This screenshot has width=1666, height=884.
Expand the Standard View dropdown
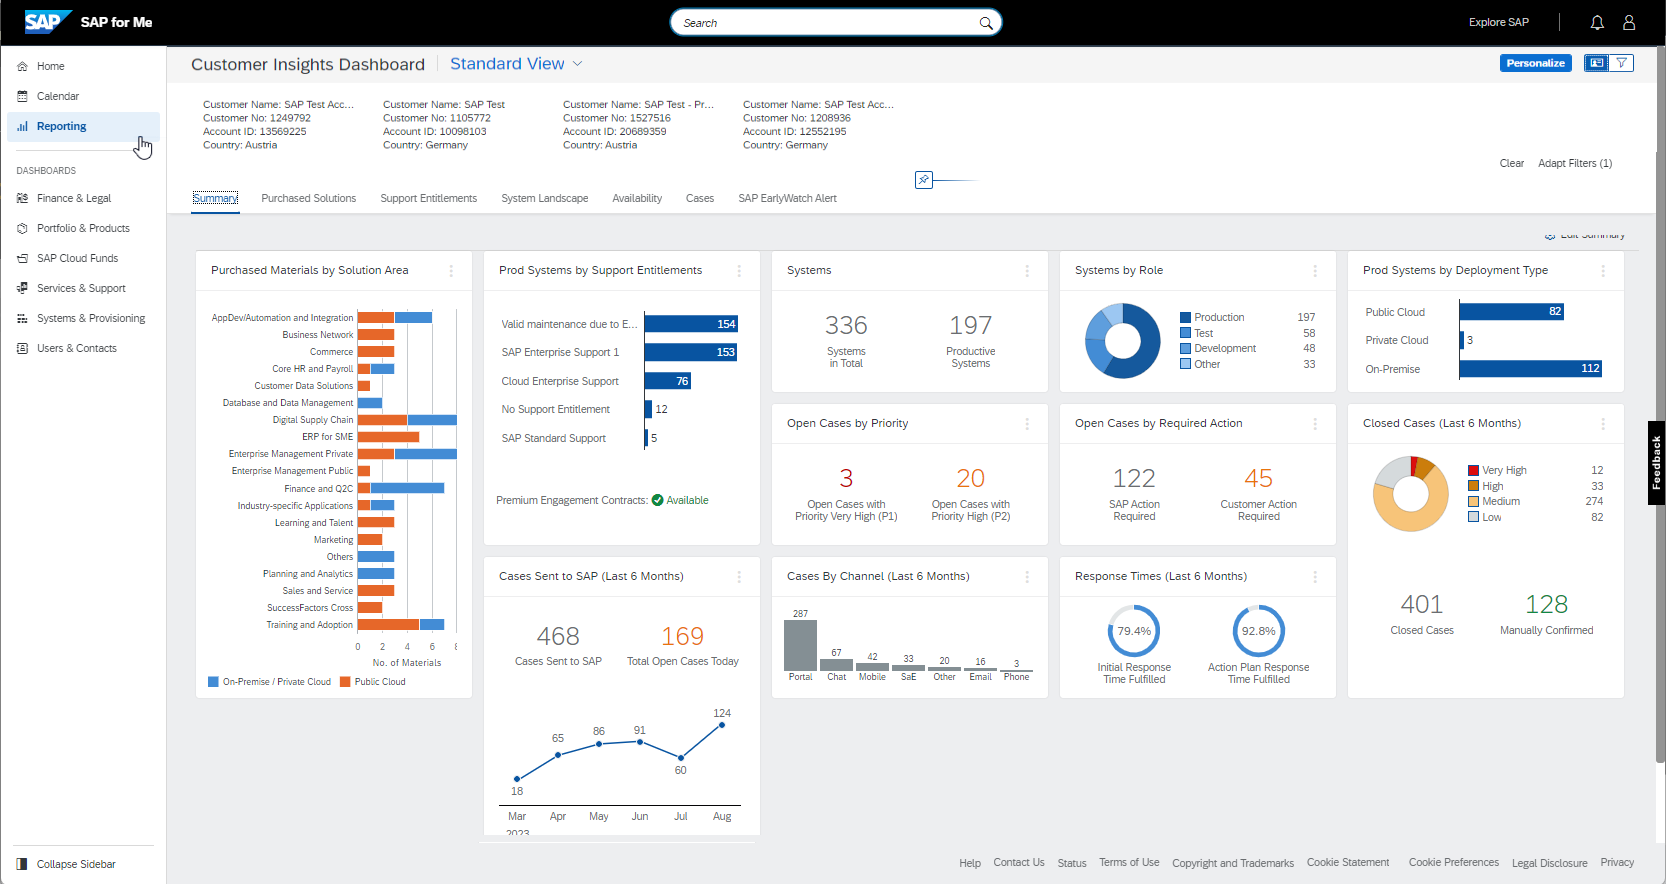tap(577, 64)
